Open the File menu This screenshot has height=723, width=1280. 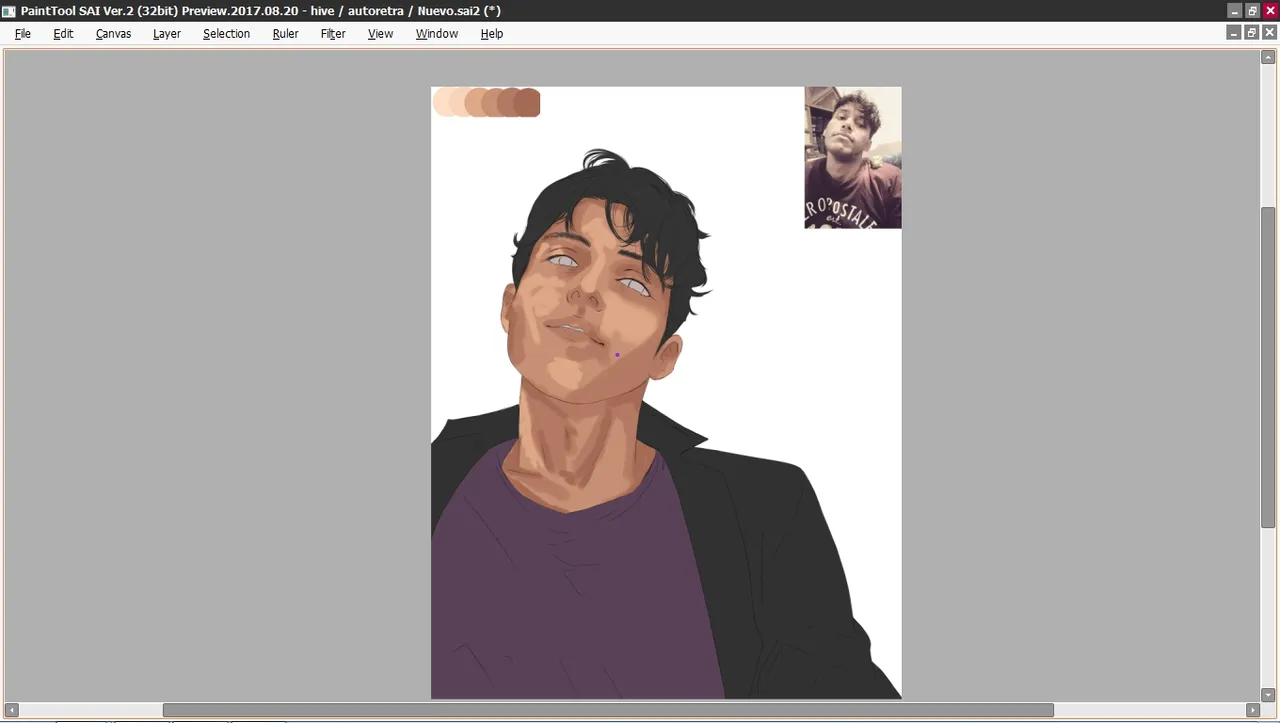pyautogui.click(x=23, y=33)
